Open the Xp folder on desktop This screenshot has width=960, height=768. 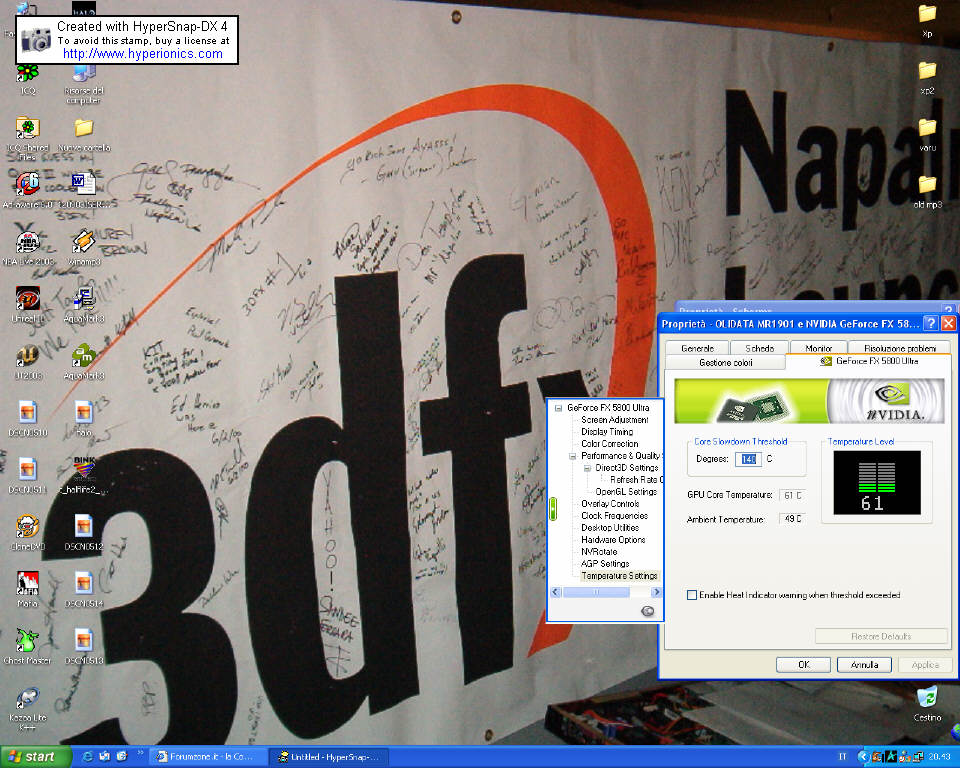(927, 21)
